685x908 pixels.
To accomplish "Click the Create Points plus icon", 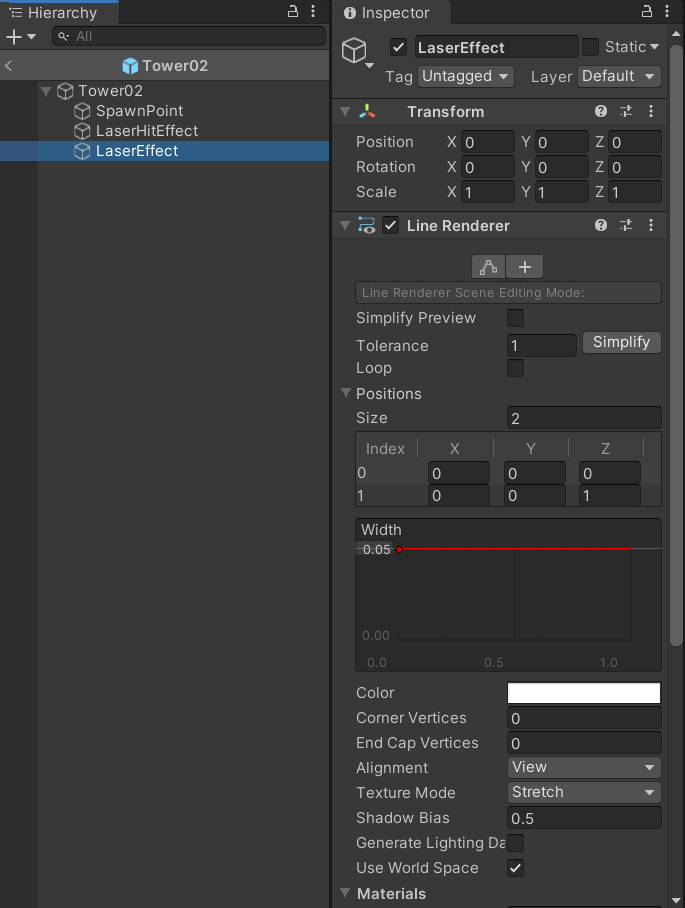I will click(525, 266).
